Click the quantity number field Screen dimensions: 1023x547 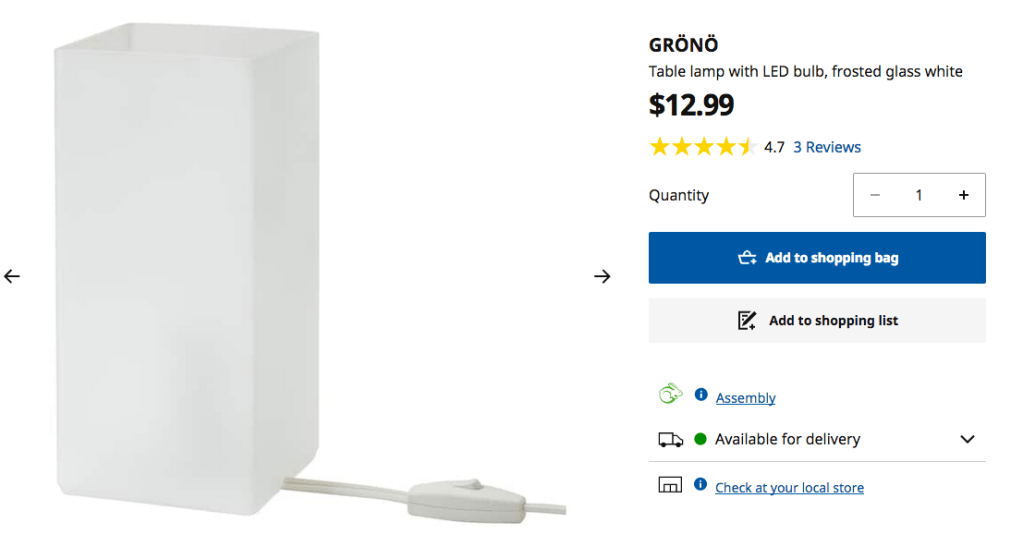(x=919, y=195)
